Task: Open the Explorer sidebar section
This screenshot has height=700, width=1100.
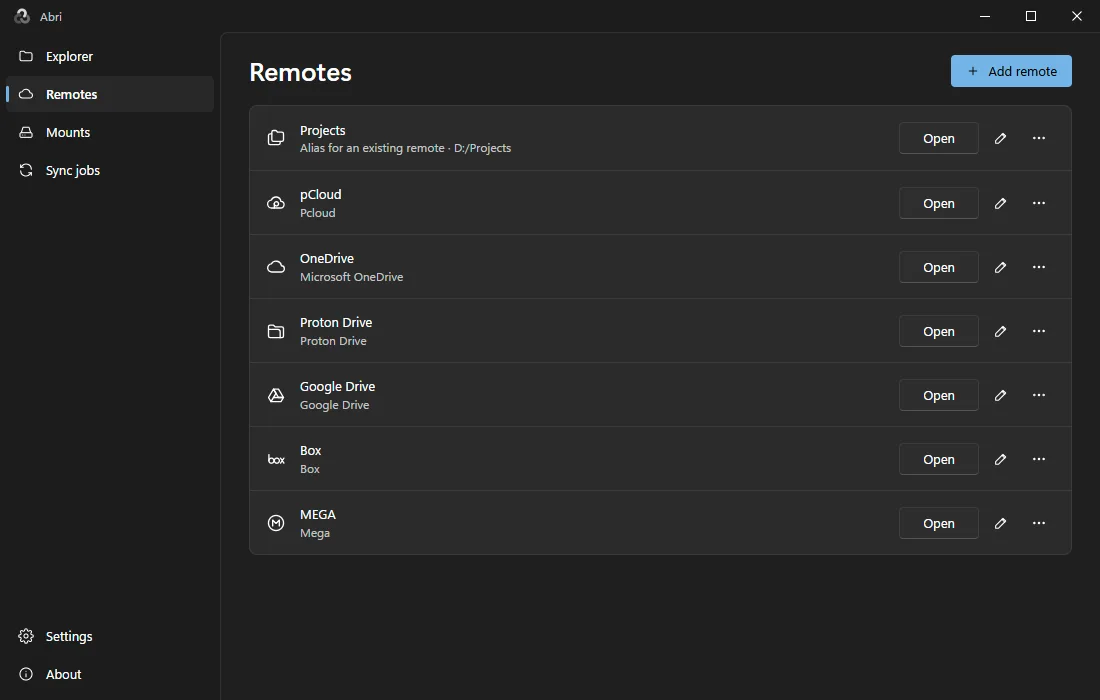Action: pyautogui.click(x=110, y=56)
